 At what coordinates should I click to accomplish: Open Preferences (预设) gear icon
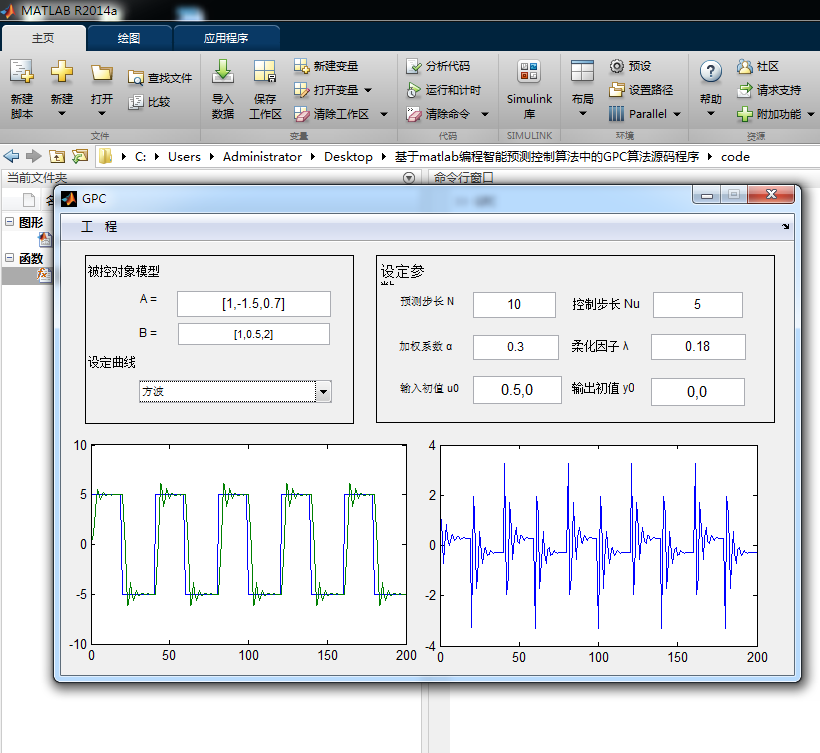tap(617, 66)
